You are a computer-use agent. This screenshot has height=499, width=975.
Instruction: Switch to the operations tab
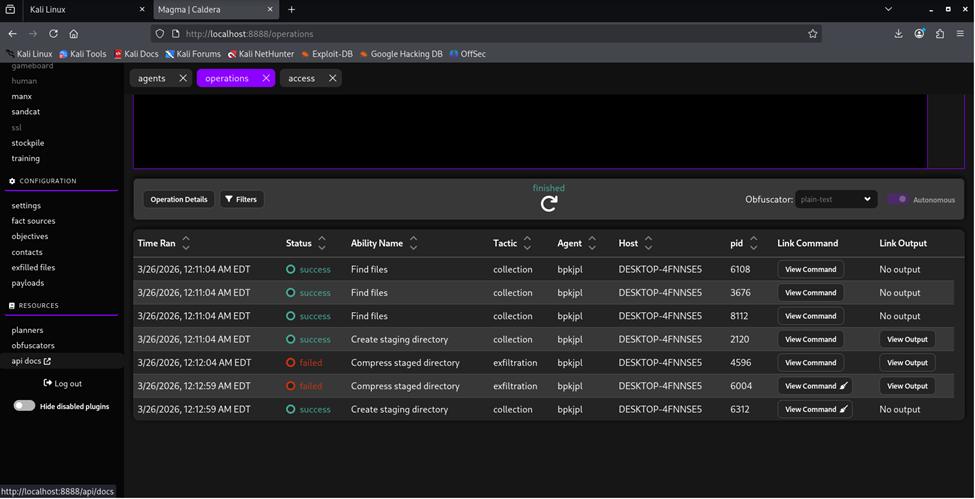click(227, 78)
